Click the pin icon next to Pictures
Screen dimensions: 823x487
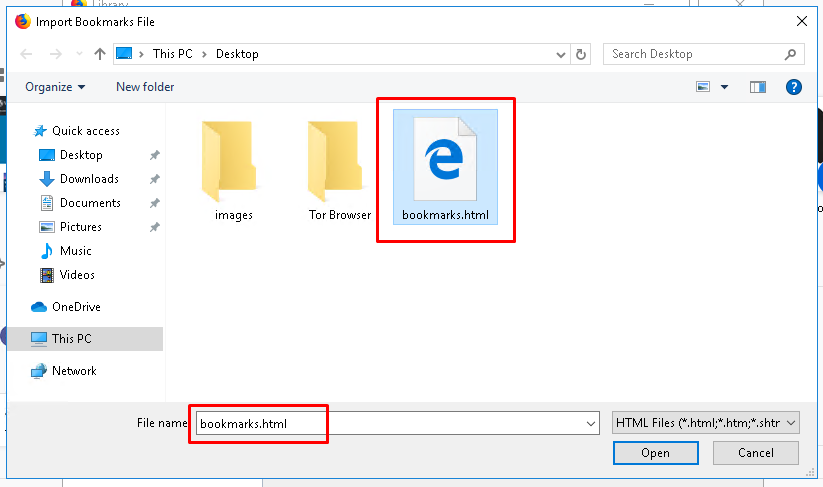pos(154,227)
